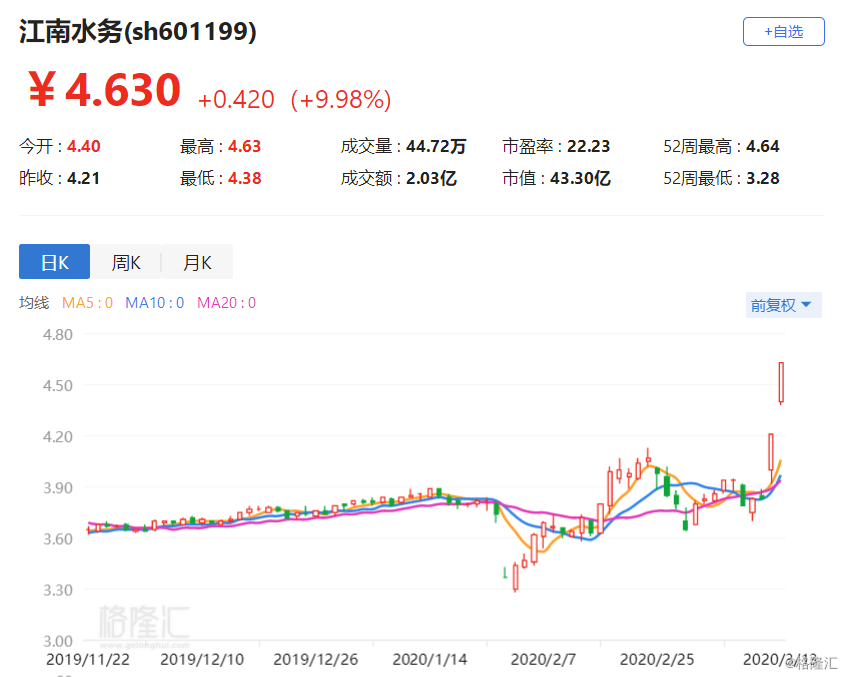Image resolution: width=845 pixels, height=677 pixels.
Task: Click the MA20 : 0 legend entry
Action: [226, 303]
